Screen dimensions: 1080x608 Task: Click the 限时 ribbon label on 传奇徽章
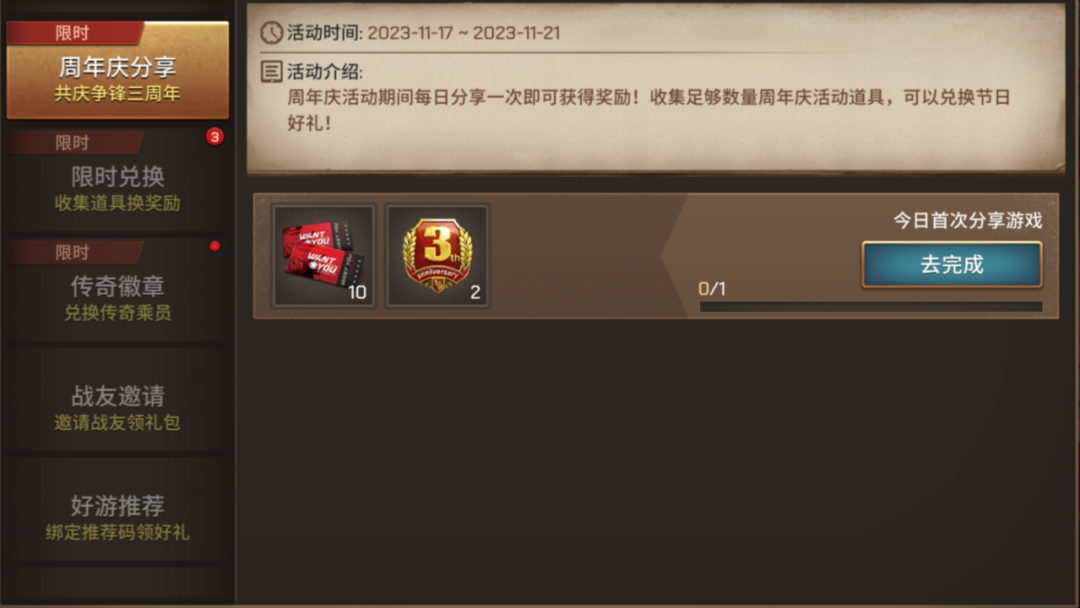point(72,252)
